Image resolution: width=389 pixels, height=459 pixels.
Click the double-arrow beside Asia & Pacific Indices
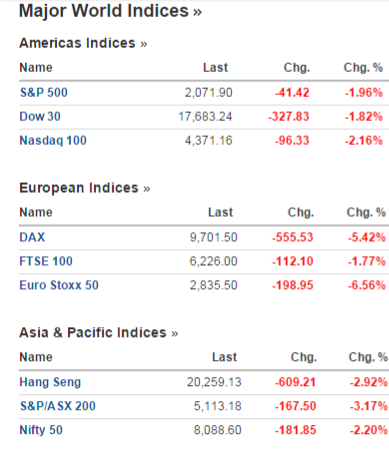click(175, 334)
